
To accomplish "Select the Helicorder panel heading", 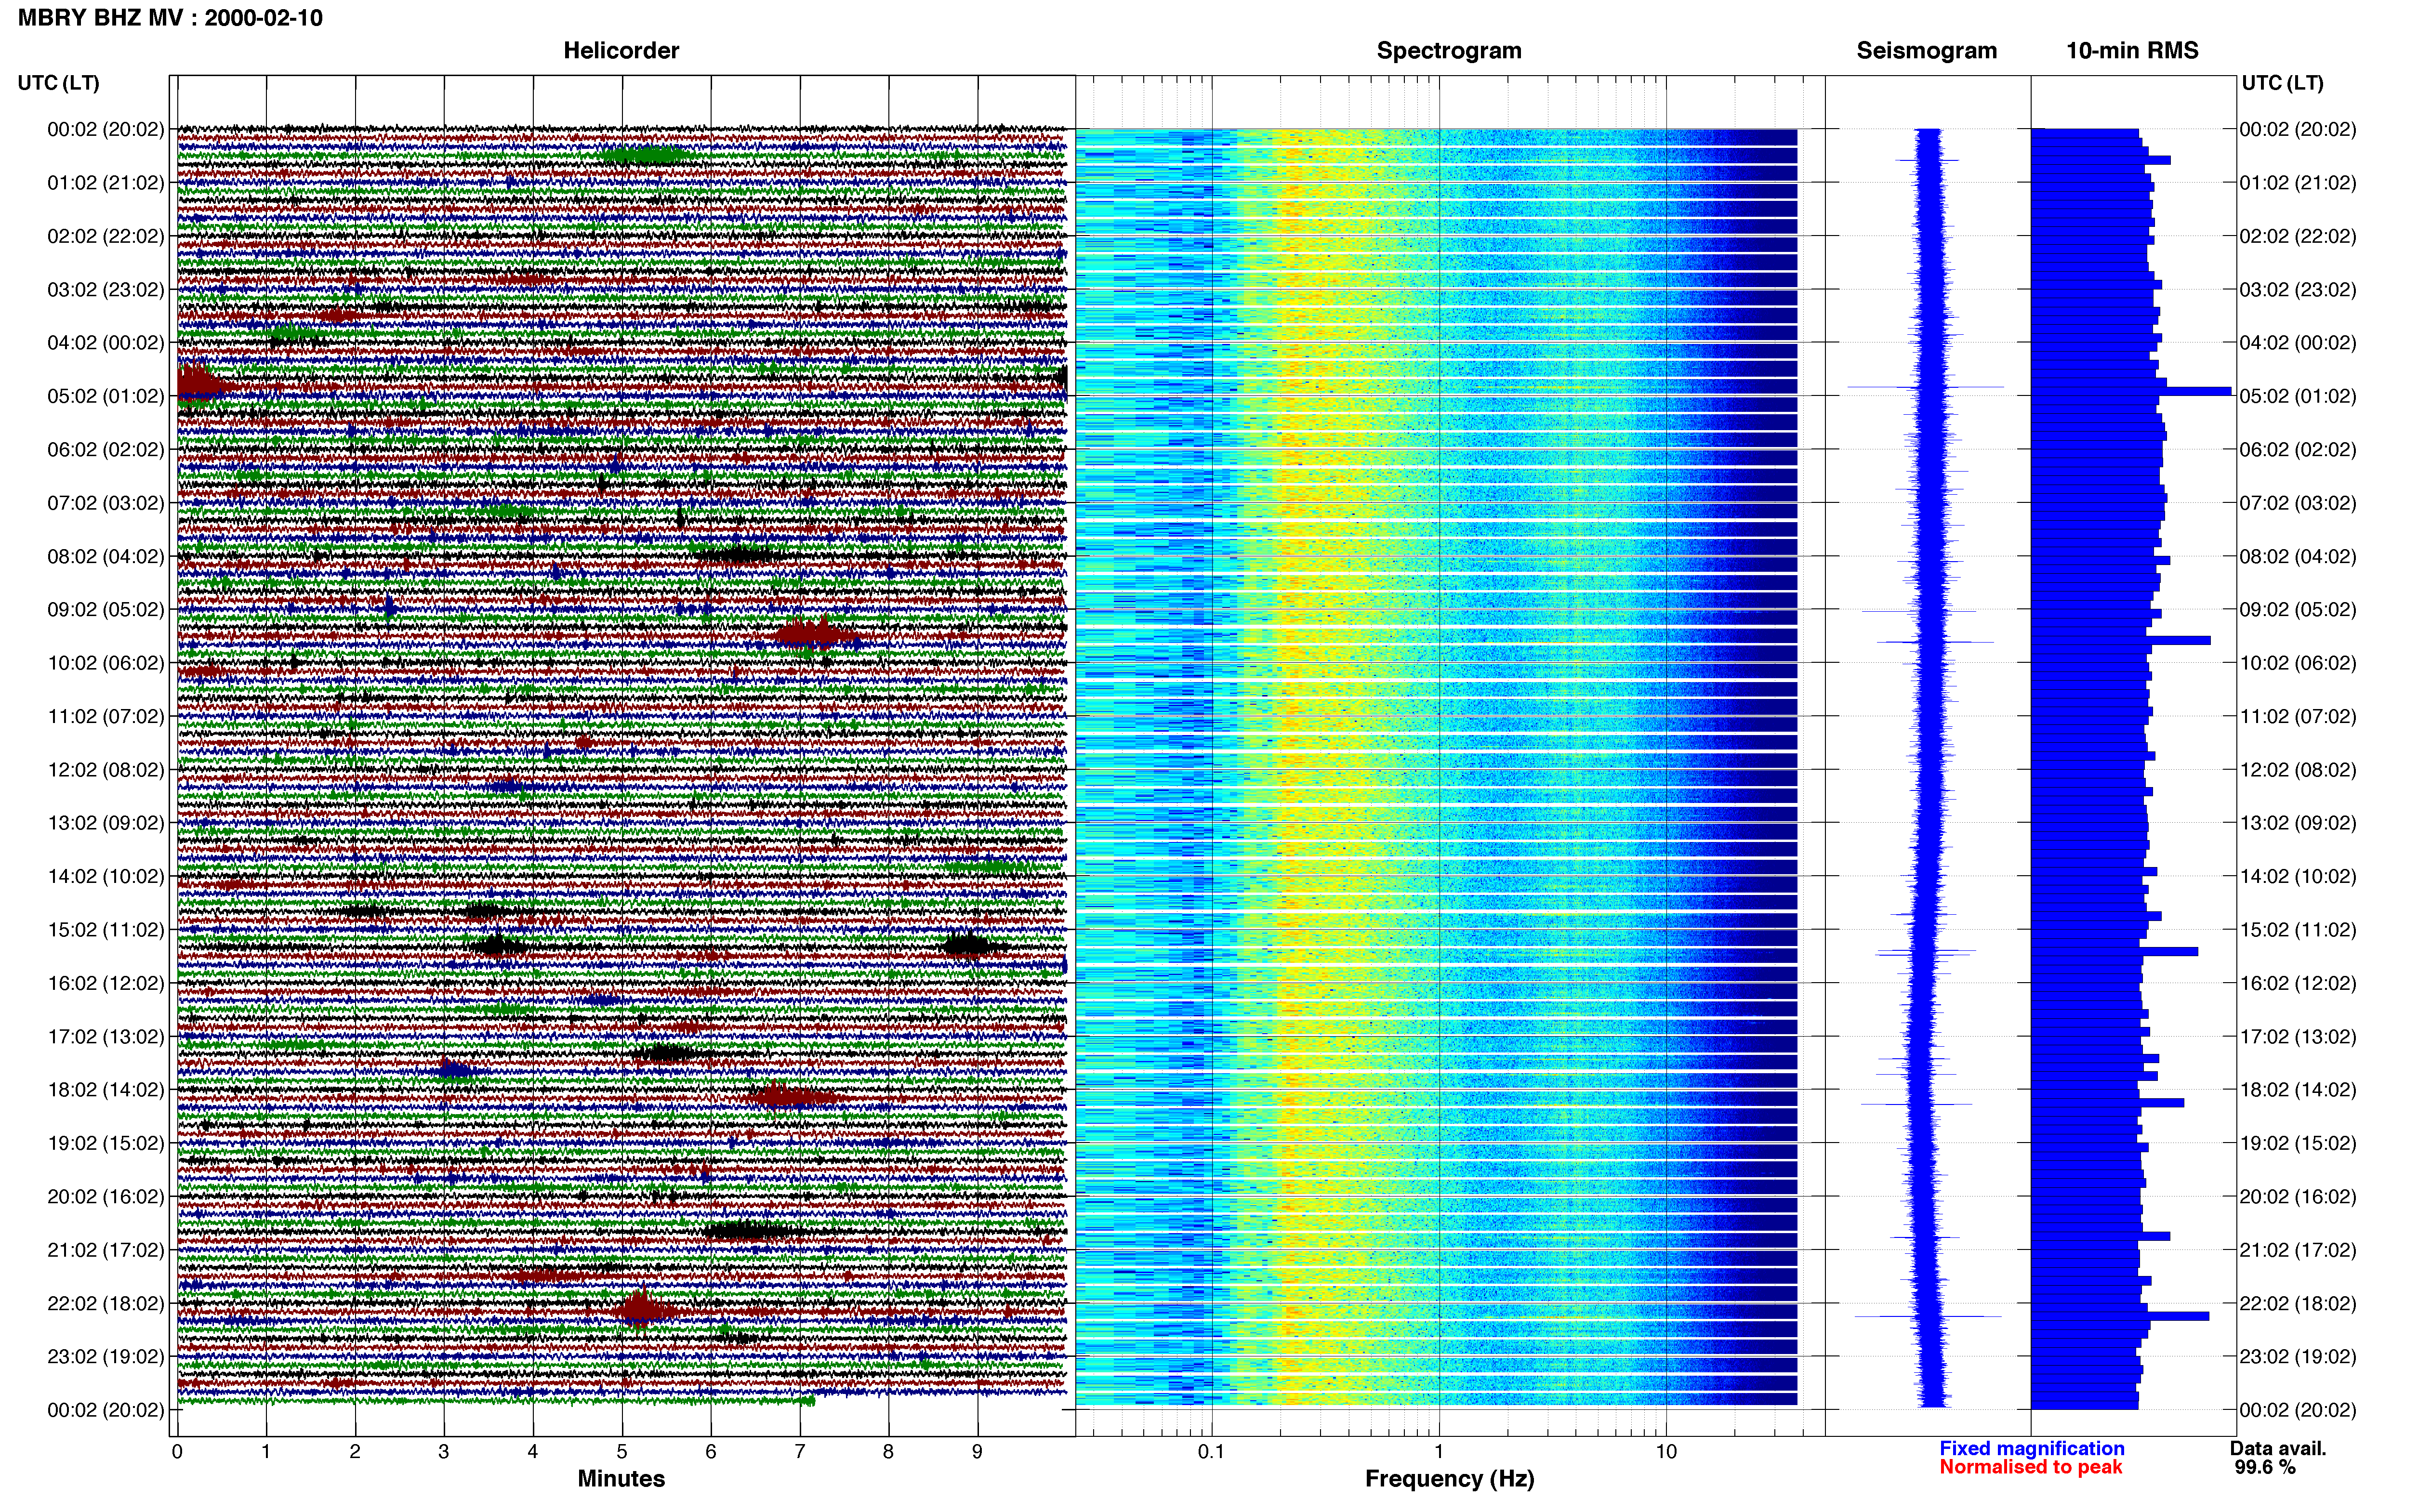I will 621,51.
